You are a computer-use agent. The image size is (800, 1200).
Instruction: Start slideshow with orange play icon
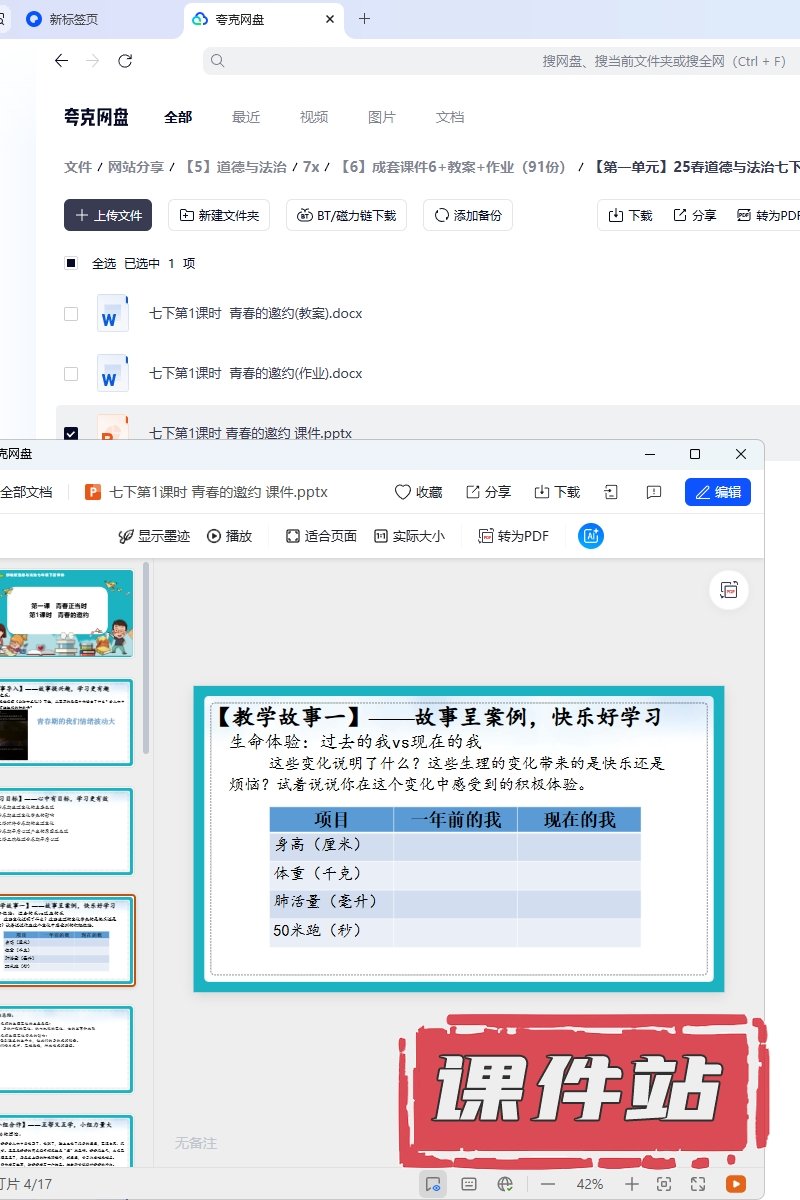click(x=735, y=1184)
